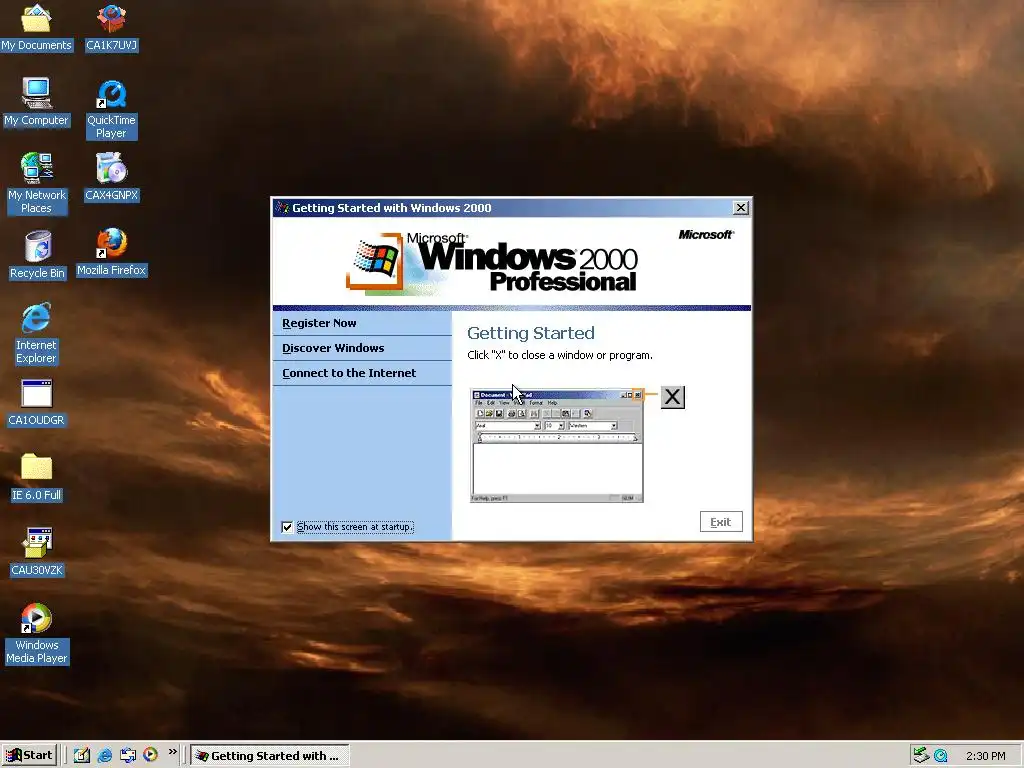Select the CA1OUDGR desktop icon
The height and width of the screenshot is (768, 1024).
(37, 403)
